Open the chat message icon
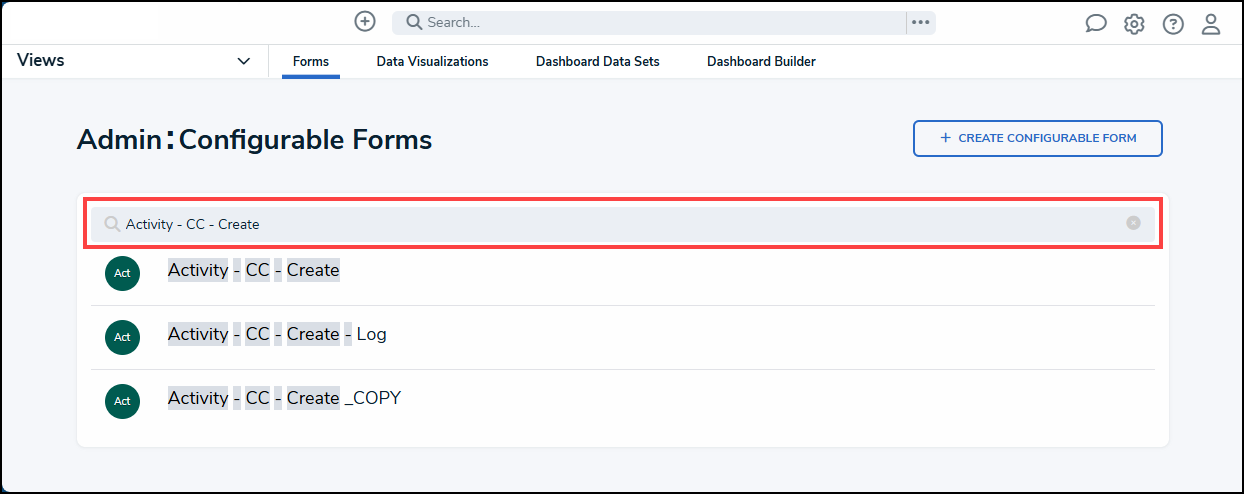Image resolution: width=1244 pixels, height=494 pixels. [x=1096, y=24]
